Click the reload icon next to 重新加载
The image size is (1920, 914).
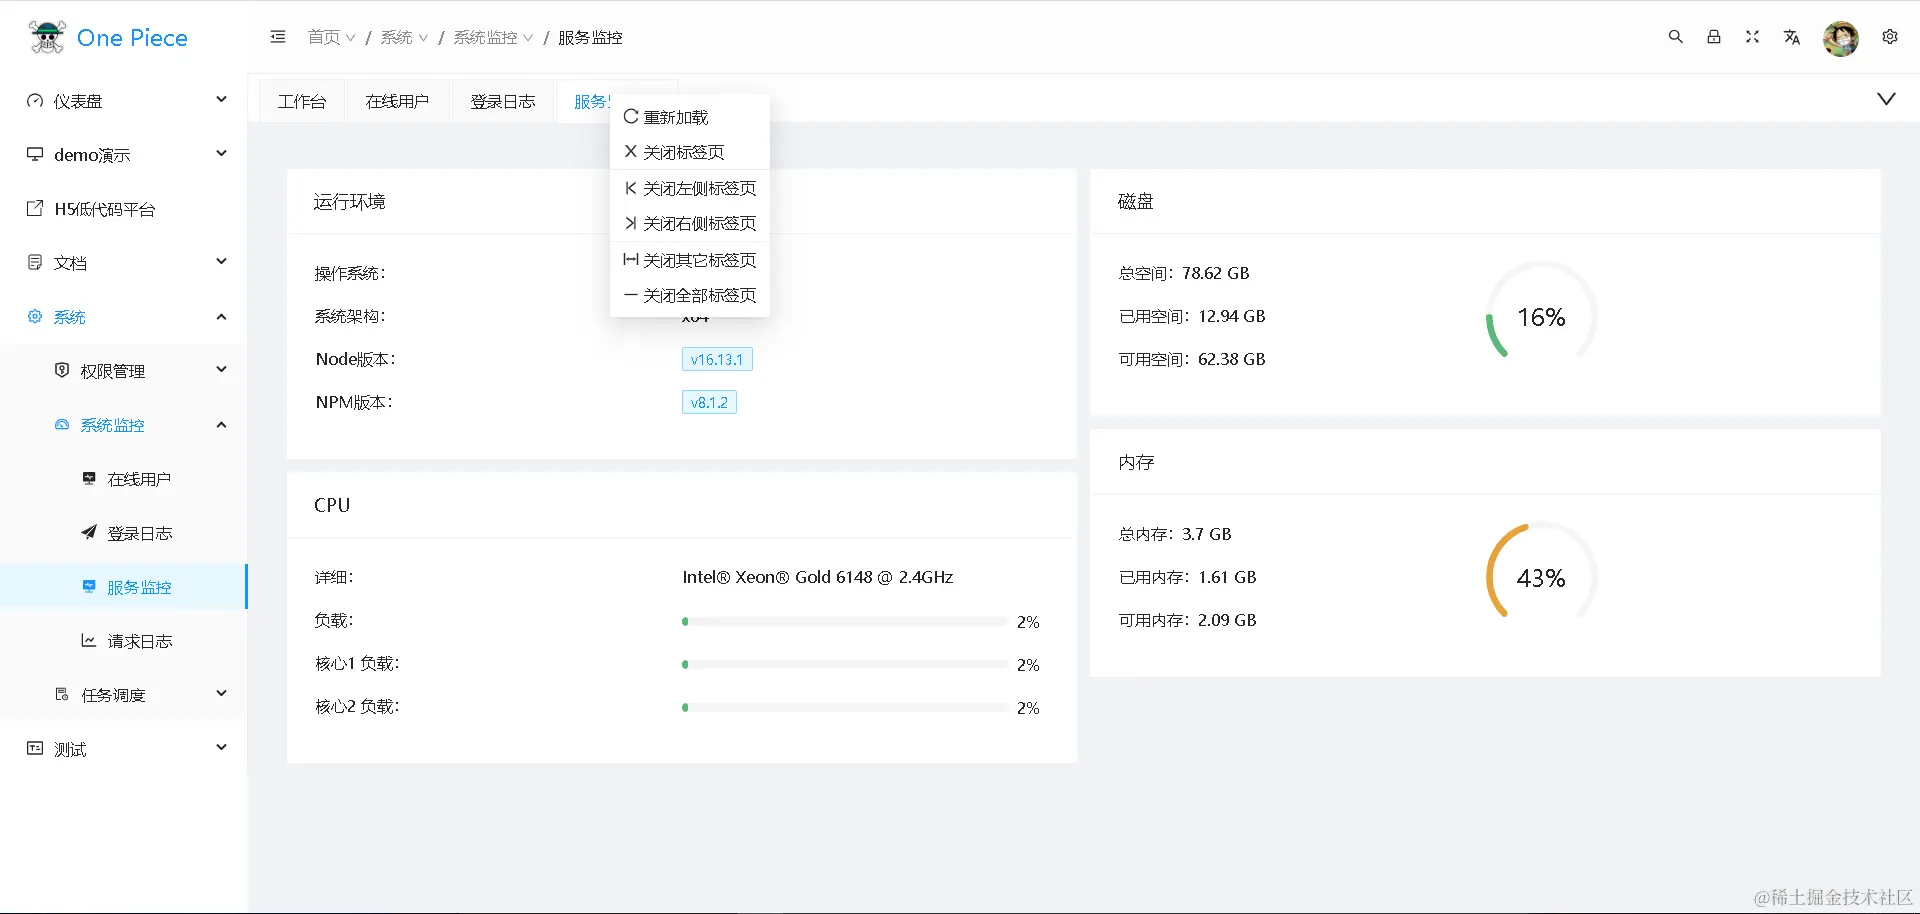click(x=631, y=116)
